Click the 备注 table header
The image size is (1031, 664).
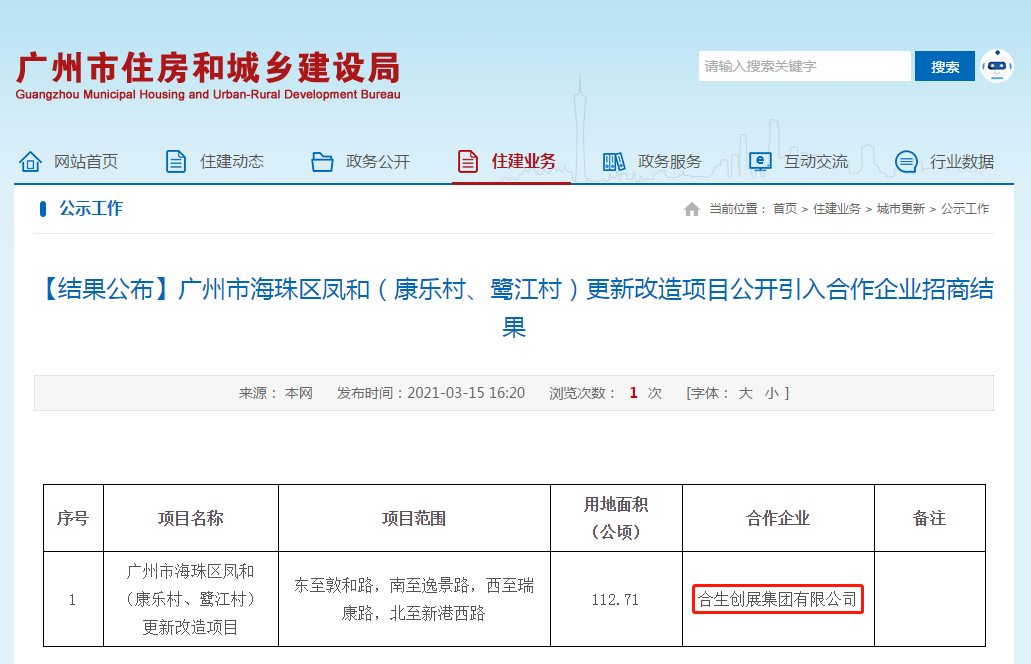click(929, 518)
